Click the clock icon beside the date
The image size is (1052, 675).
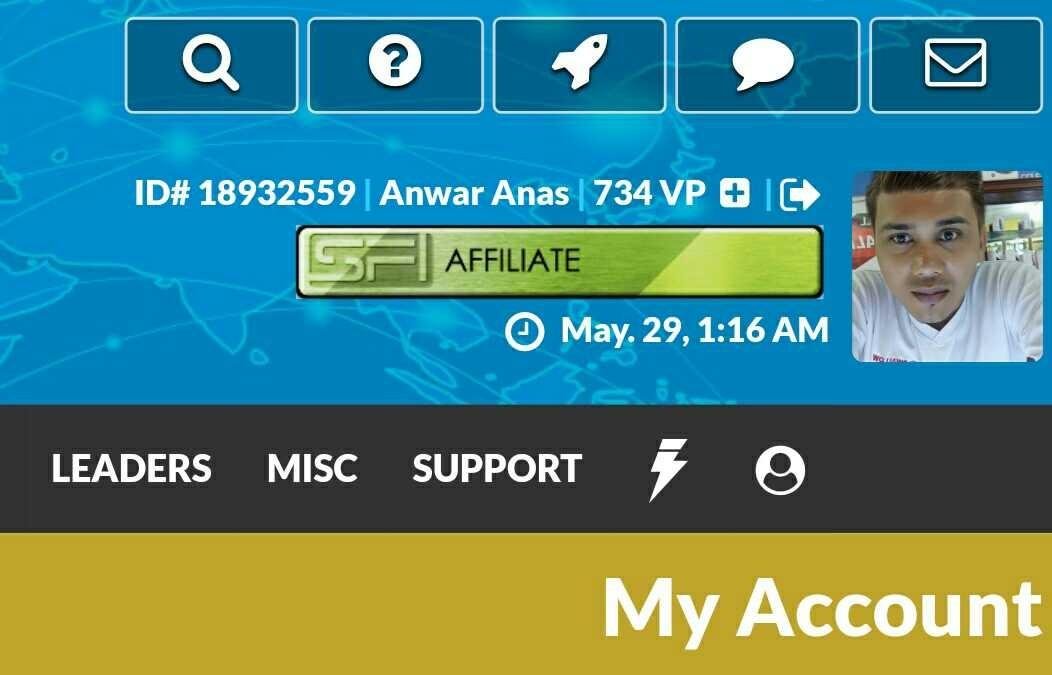[524, 331]
